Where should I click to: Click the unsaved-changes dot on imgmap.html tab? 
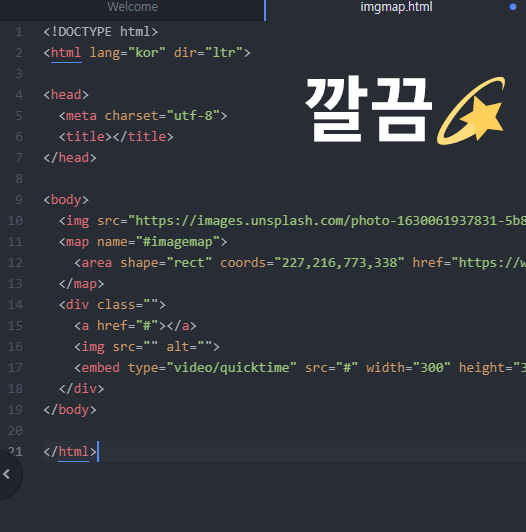(513, 7)
